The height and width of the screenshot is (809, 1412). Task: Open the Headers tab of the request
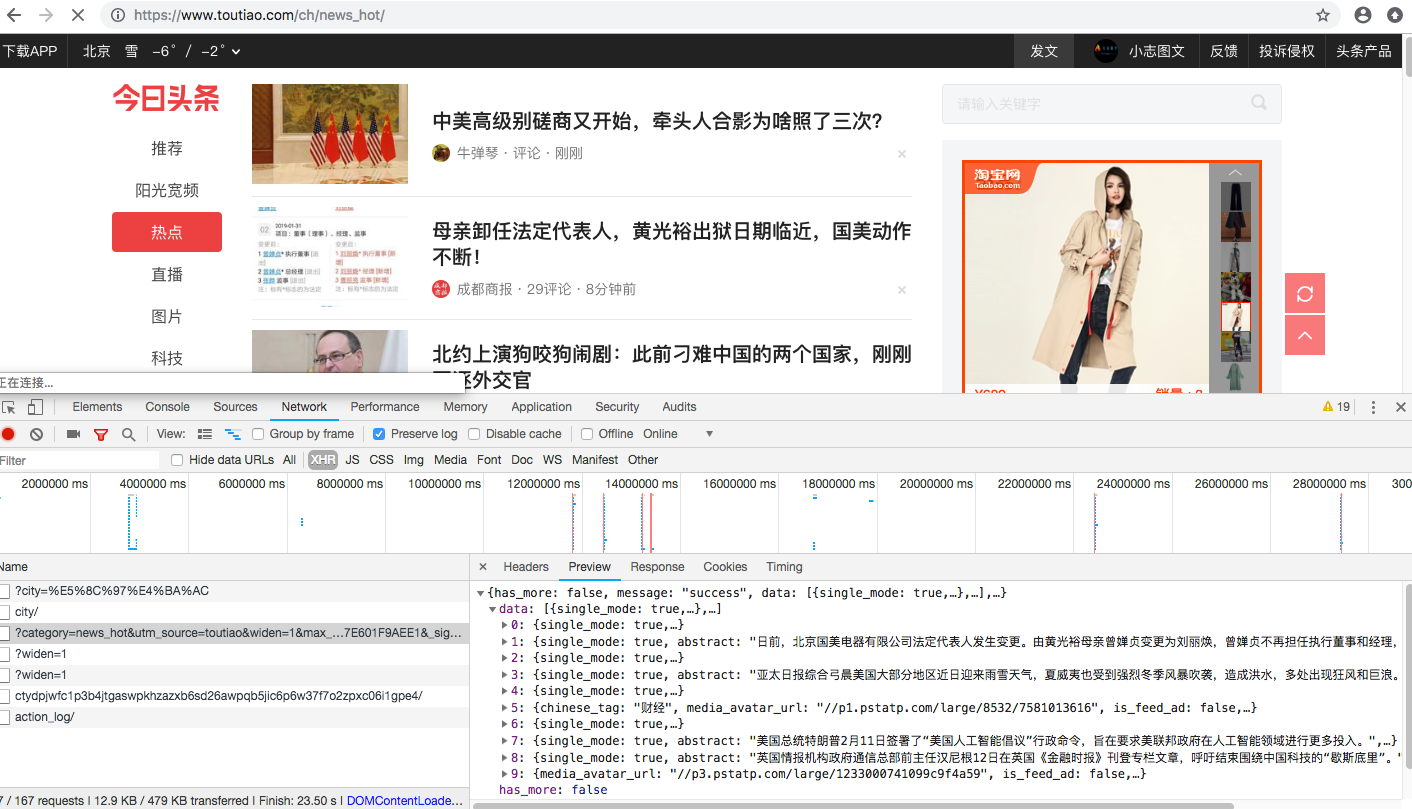click(526, 567)
